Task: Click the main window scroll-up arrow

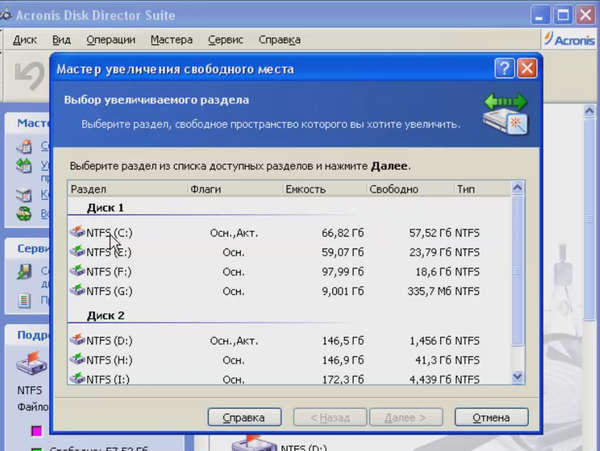Action: (589, 111)
